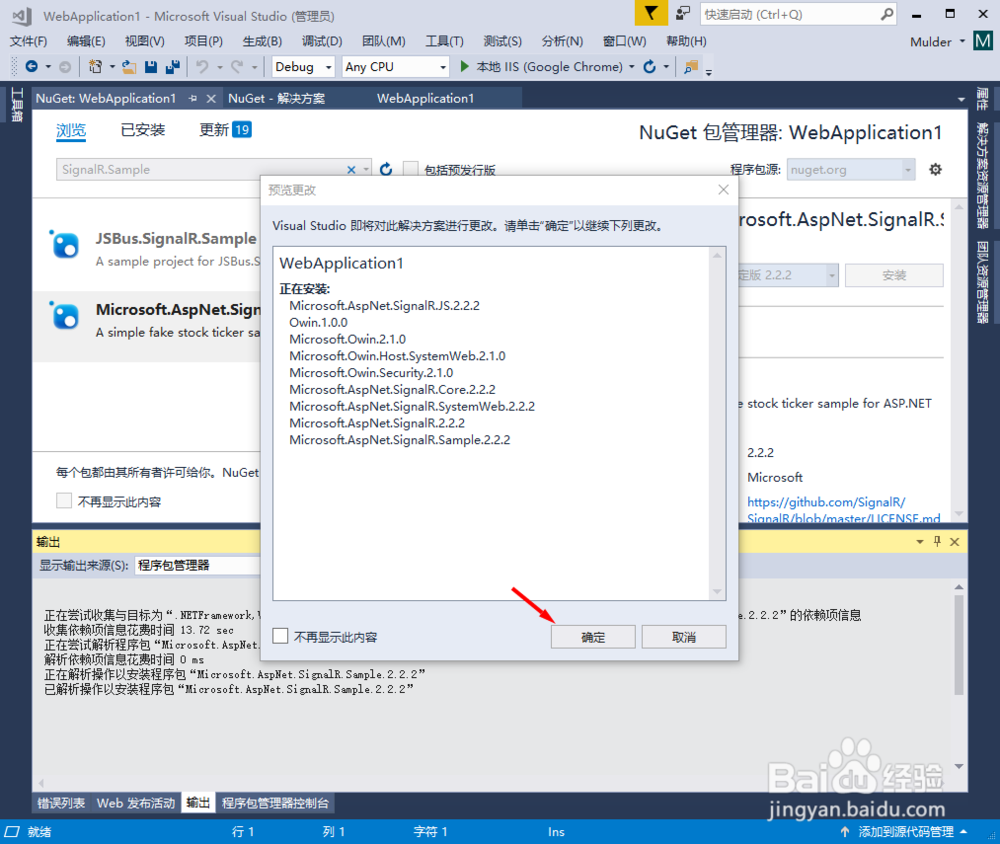Click the 确定 button in the preview dialog

(592, 636)
